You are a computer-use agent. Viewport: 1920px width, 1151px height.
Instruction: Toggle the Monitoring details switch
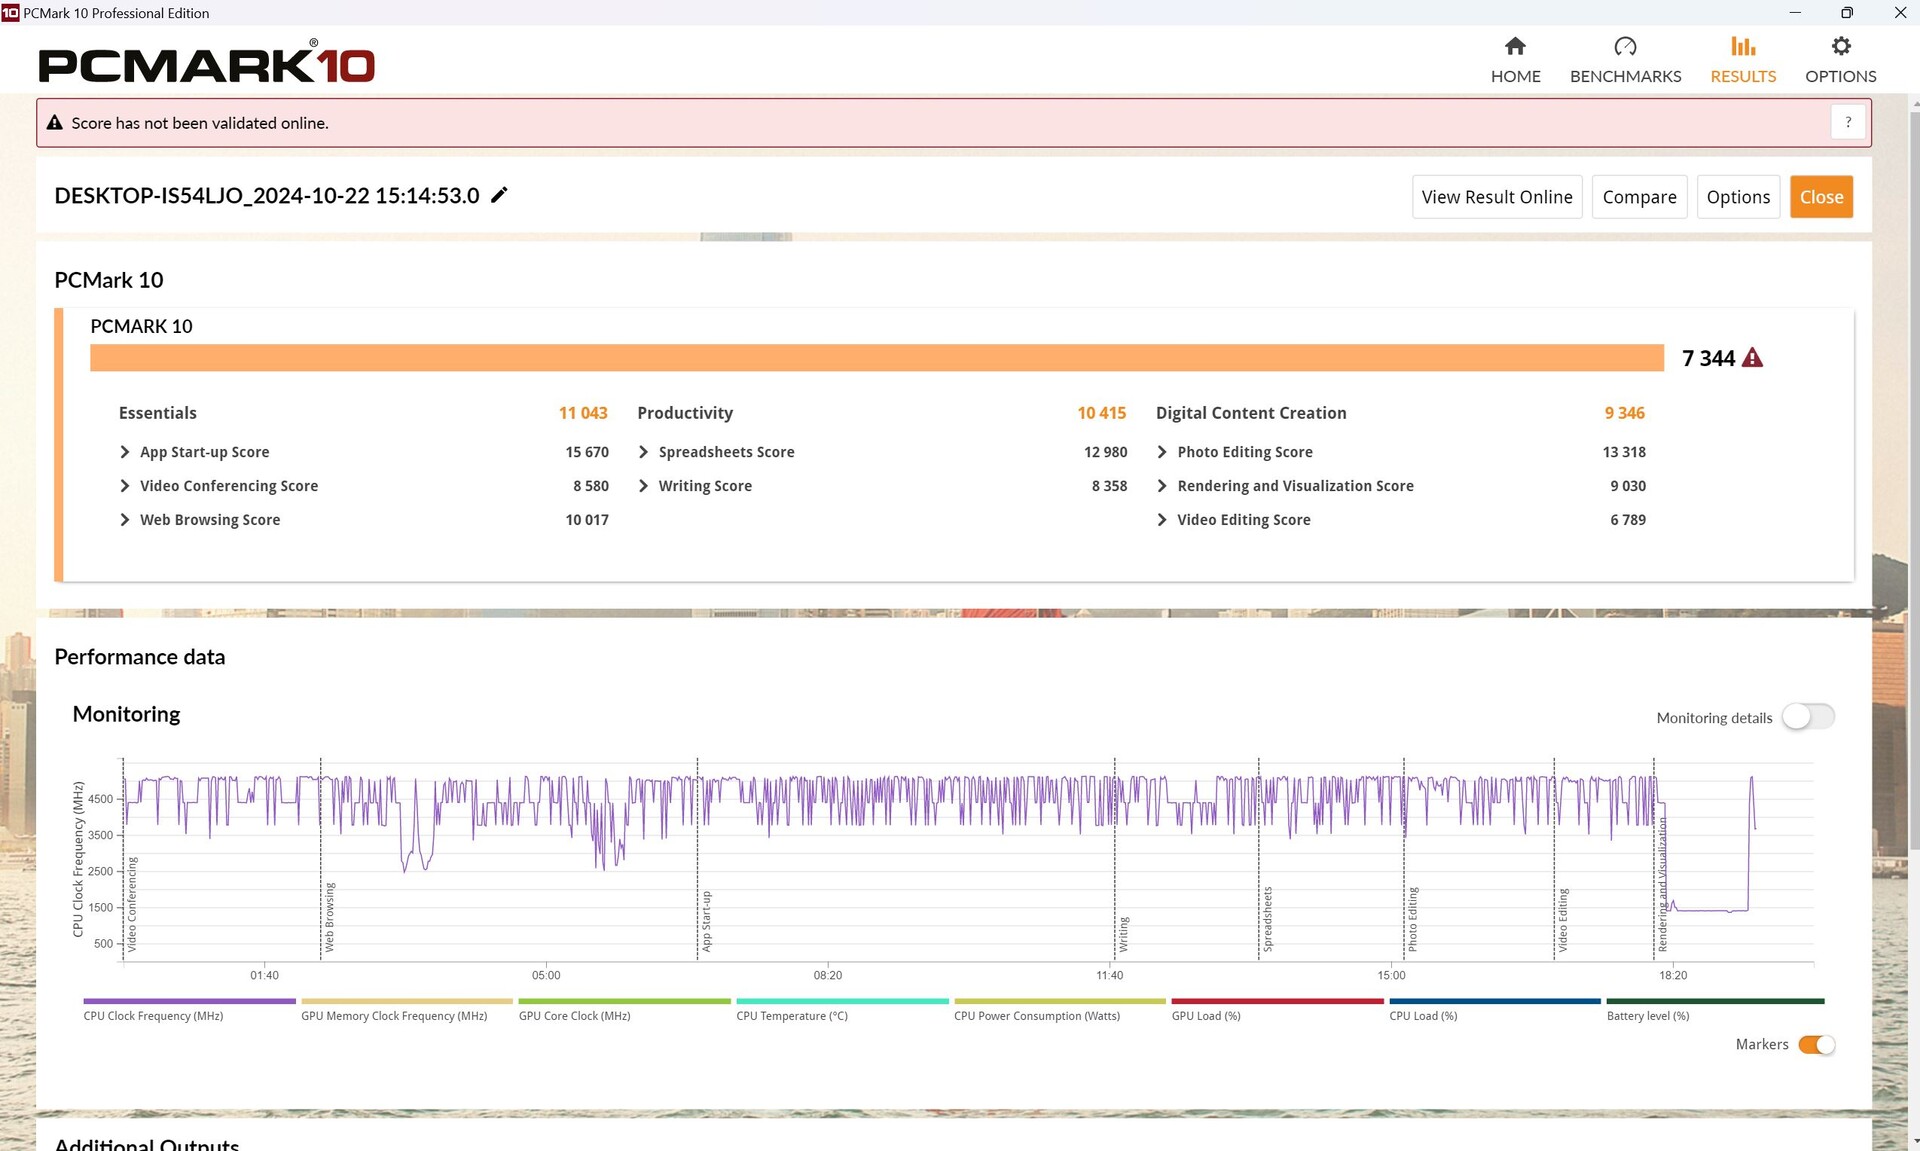1808,717
